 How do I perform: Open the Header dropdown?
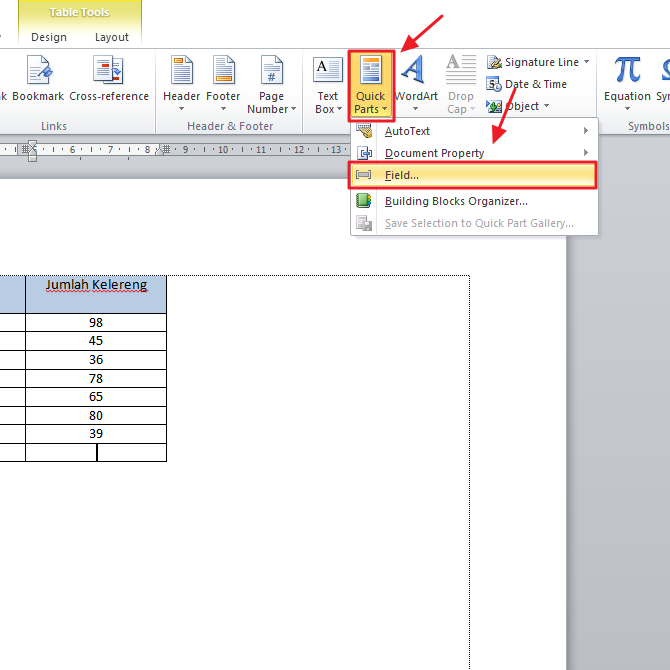[182, 82]
